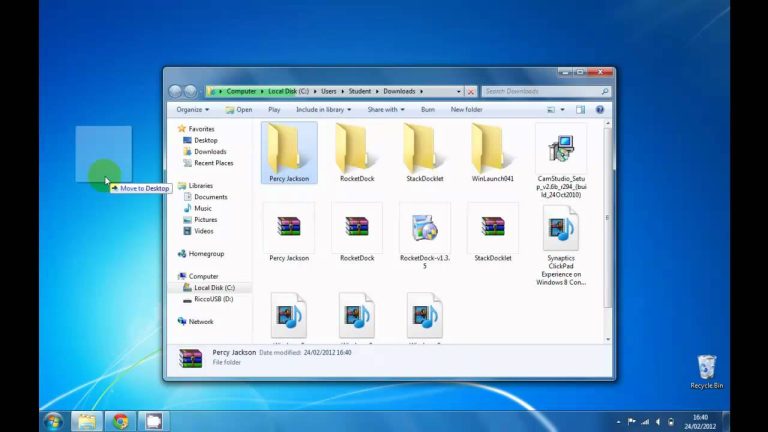This screenshot has height=432, width=768.
Task: Toggle the preview pane button
Action: coord(580,109)
